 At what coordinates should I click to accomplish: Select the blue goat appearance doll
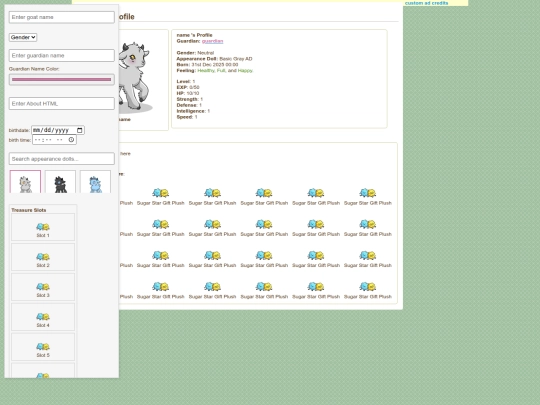click(95, 182)
